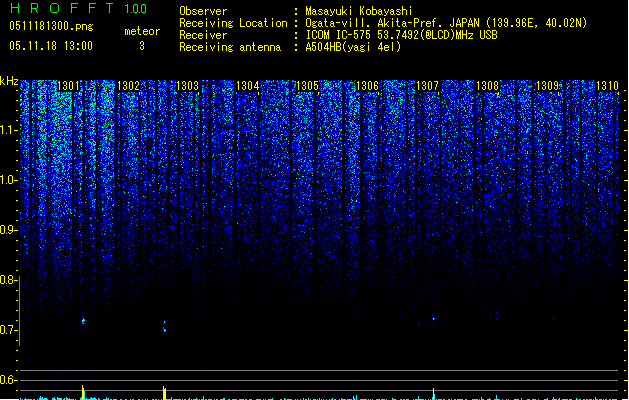Image resolution: width=629 pixels, height=400 pixels.
Task: Click the date stamp 05.11.18 13:00
Action: tap(51, 46)
